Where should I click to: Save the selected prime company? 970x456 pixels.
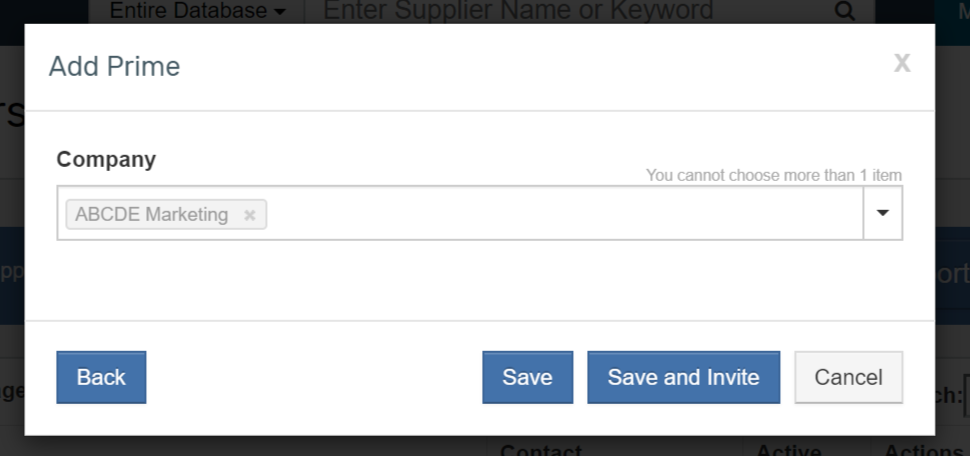click(x=528, y=377)
